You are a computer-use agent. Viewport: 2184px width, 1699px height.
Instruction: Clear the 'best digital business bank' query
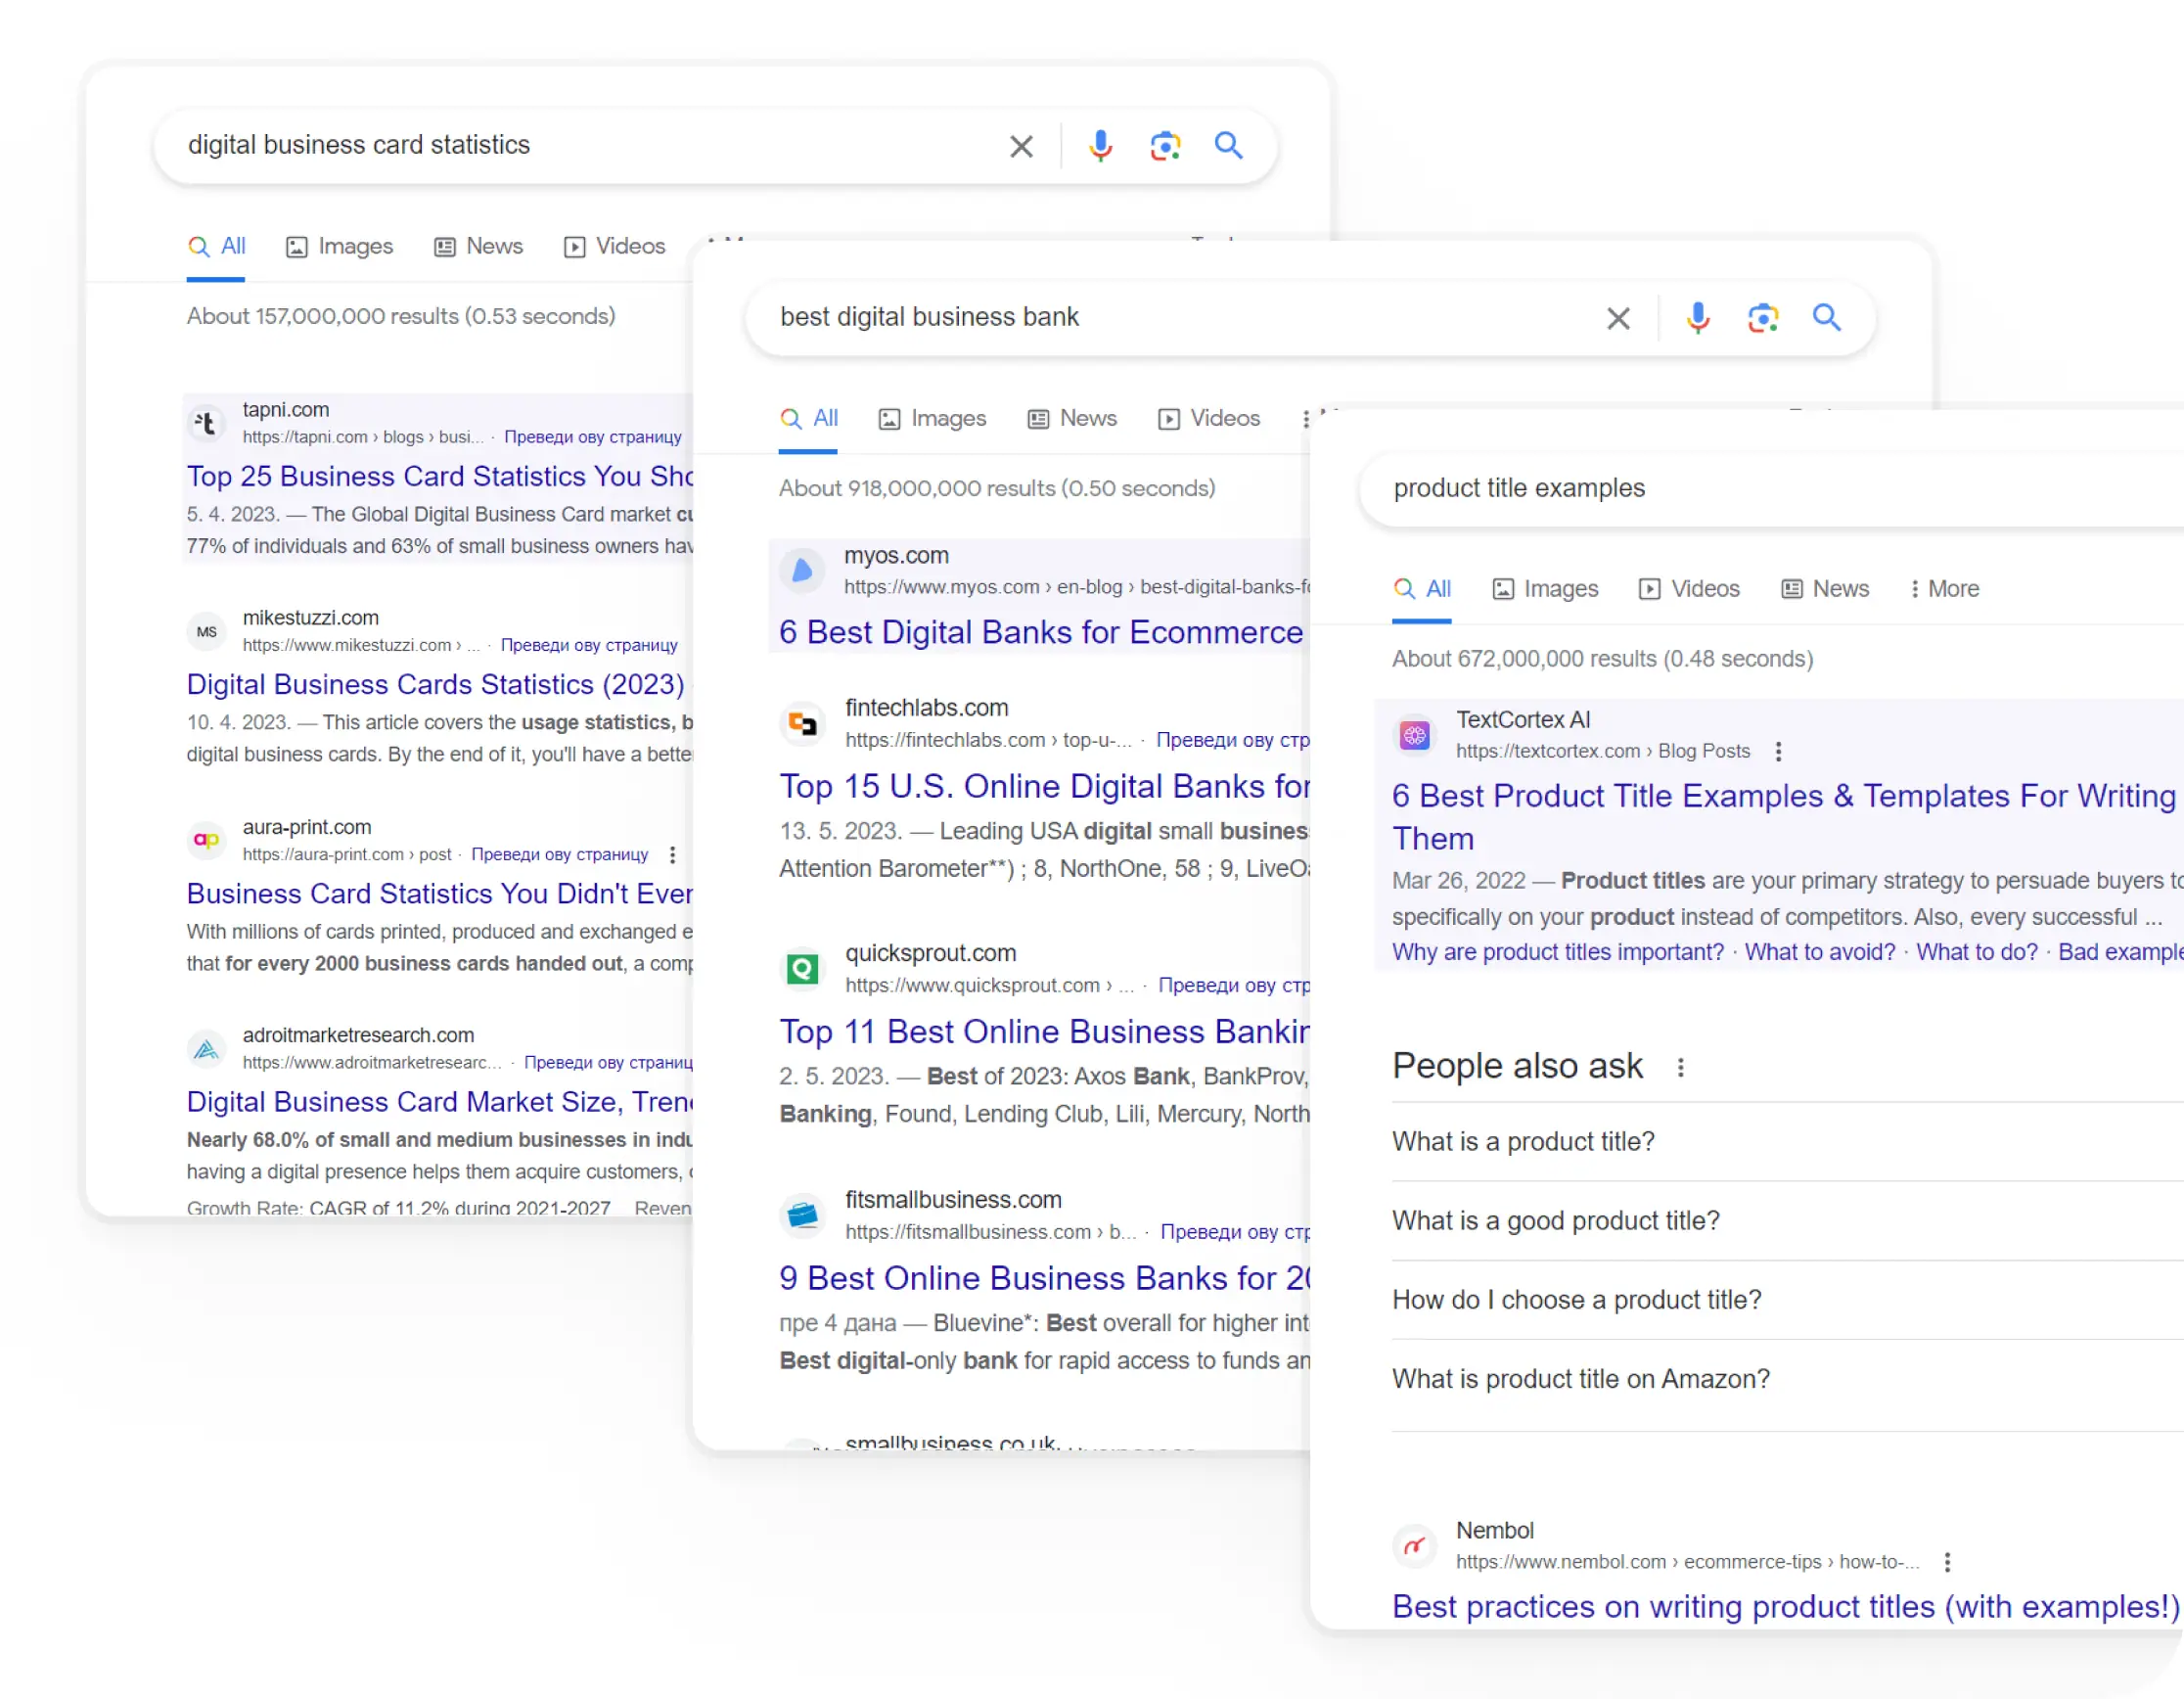click(1618, 319)
